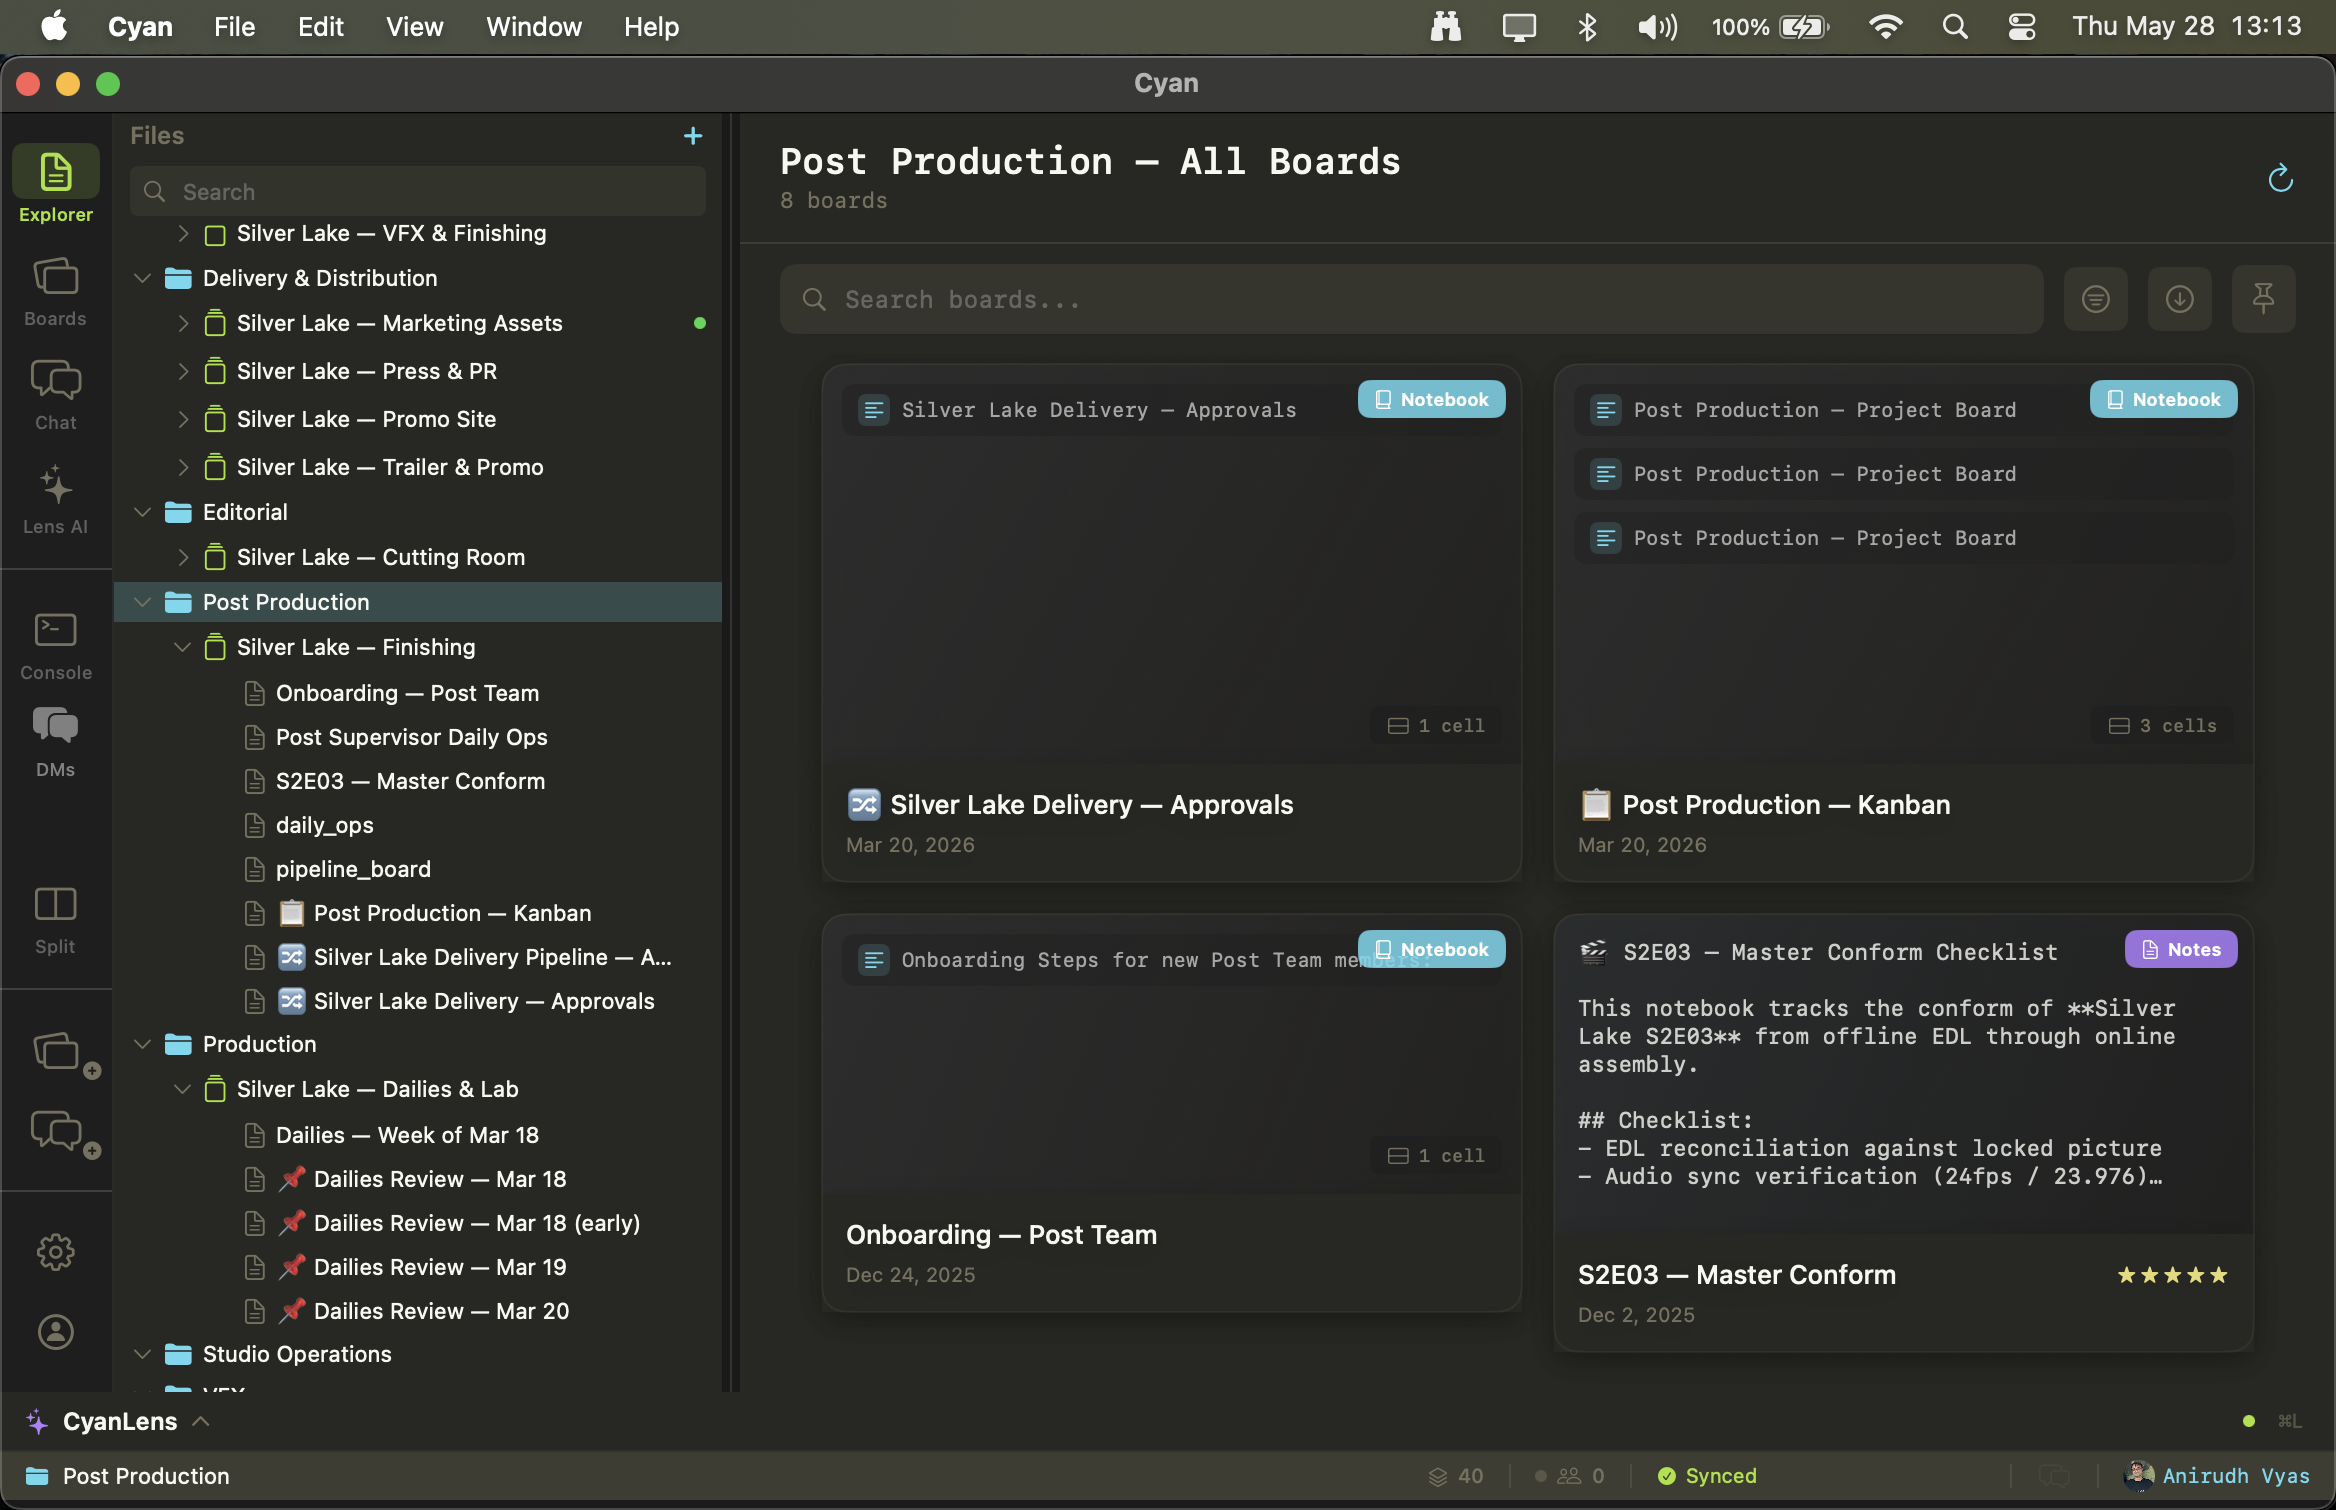Expand Silver Lake — Press & PR

coord(183,371)
